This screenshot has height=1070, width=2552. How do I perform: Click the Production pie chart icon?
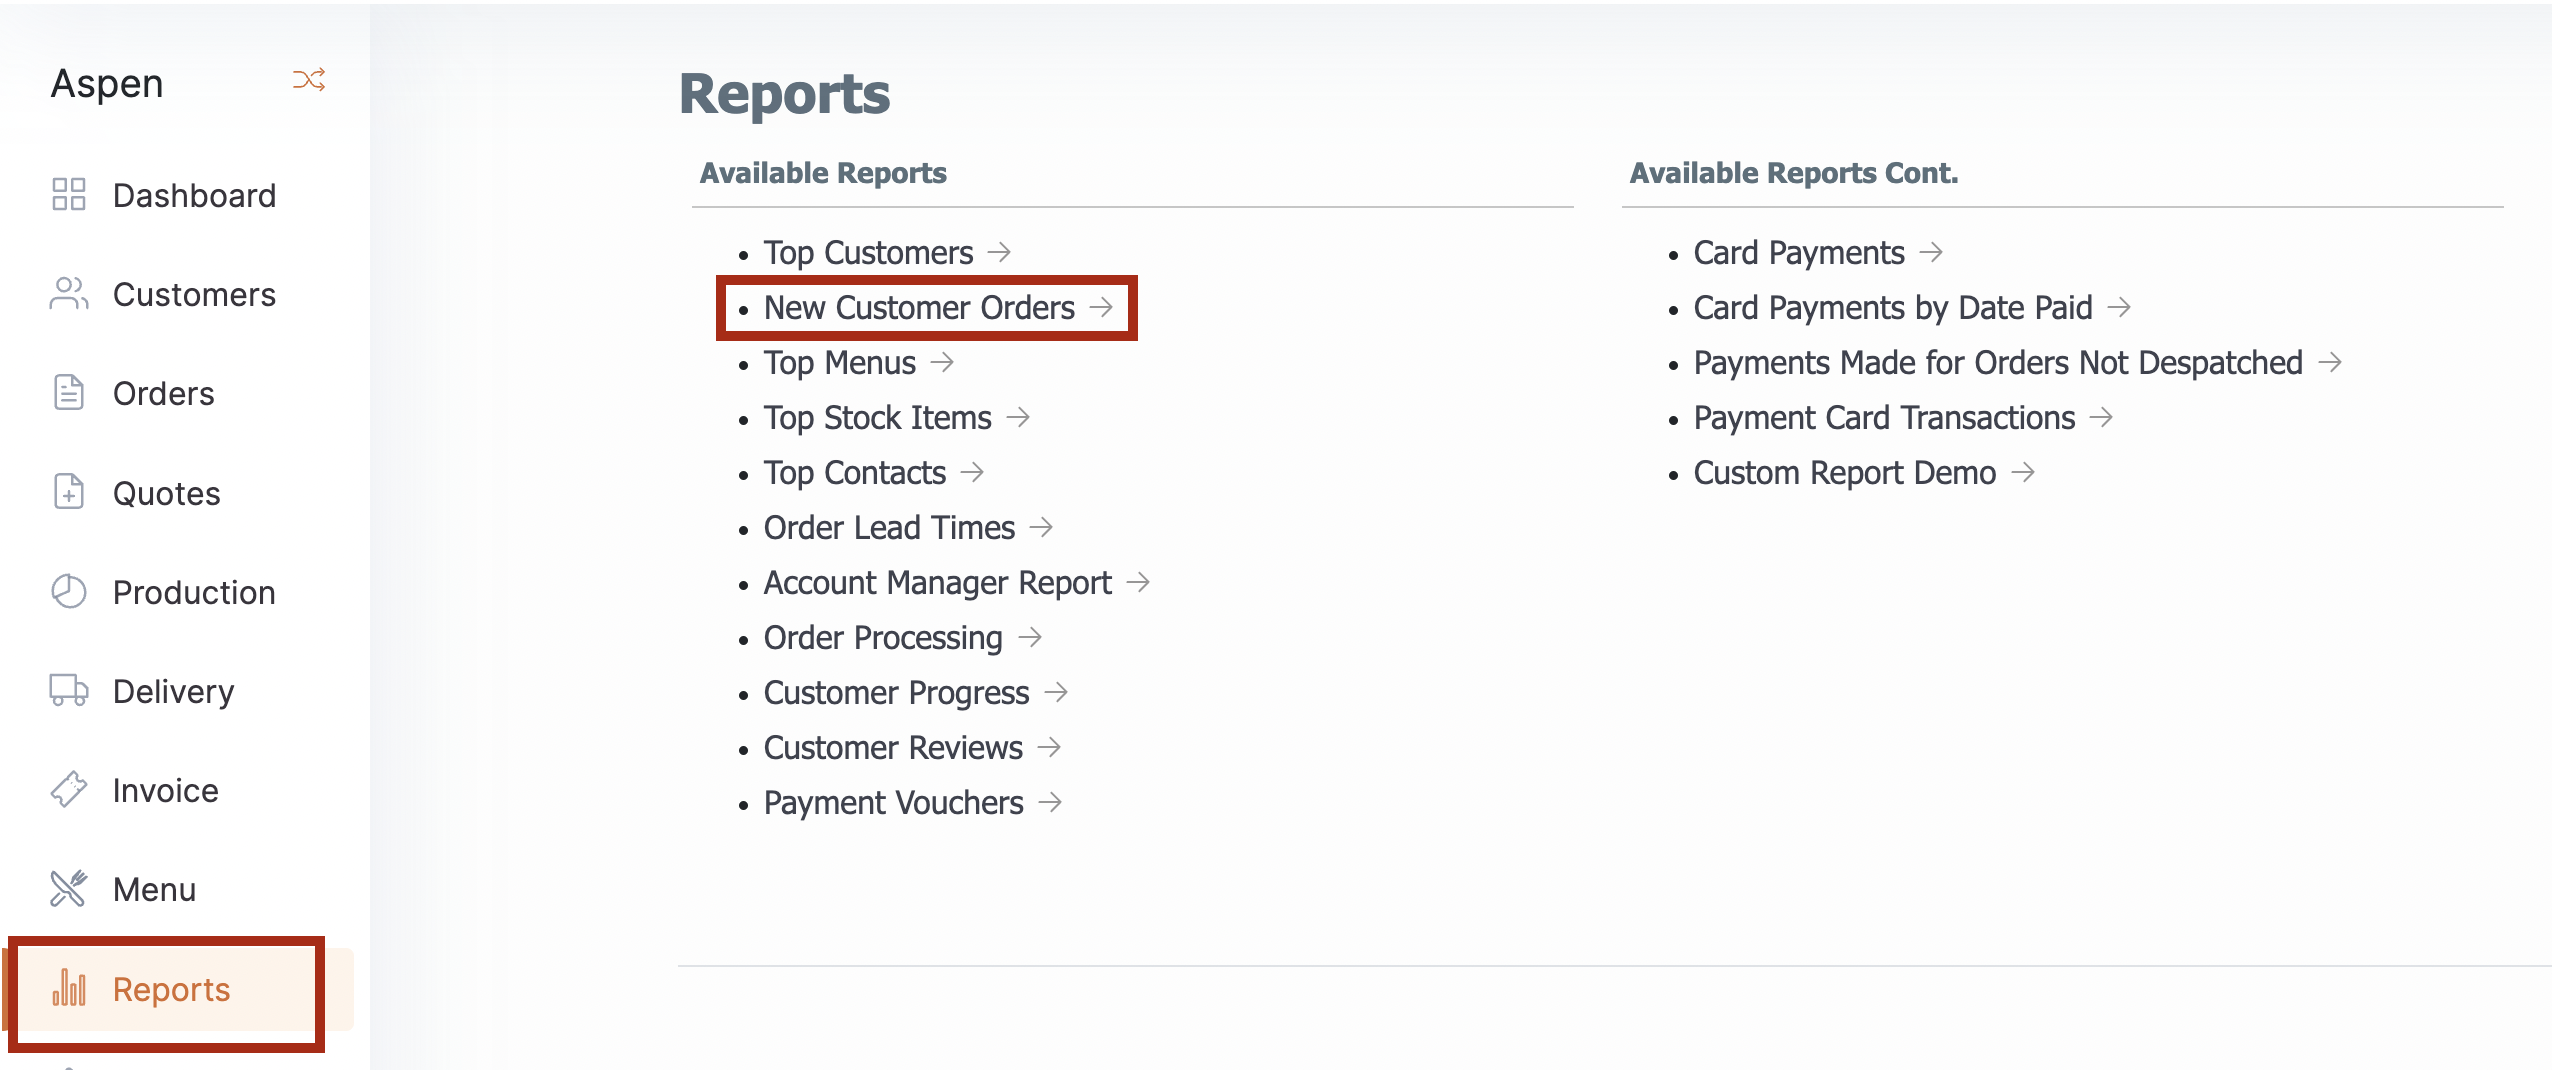[69, 592]
